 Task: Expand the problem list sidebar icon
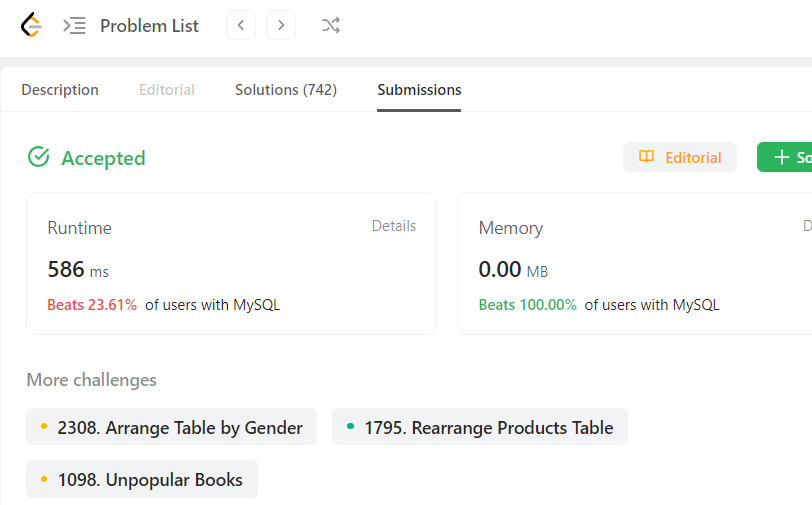(74, 25)
